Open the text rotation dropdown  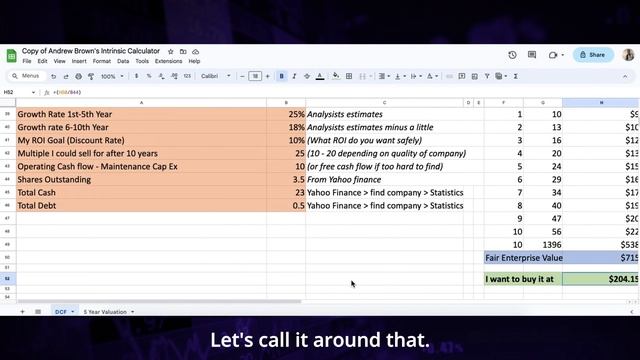[x=432, y=76]
